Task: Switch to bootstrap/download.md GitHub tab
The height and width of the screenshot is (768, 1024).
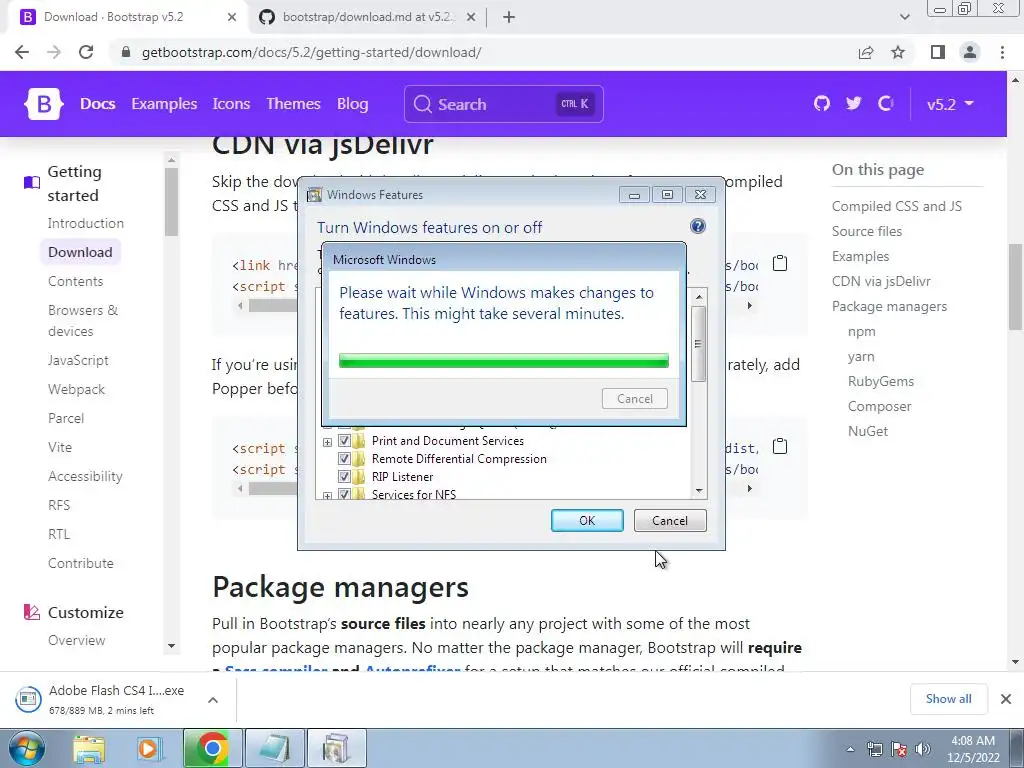Action: [x=368, y=18]
